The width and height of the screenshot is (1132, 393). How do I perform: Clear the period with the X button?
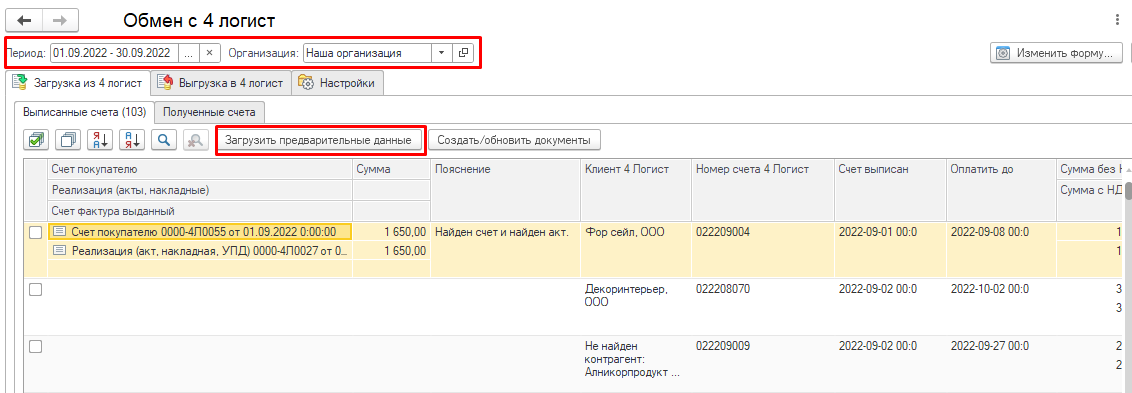coord(209,53)
